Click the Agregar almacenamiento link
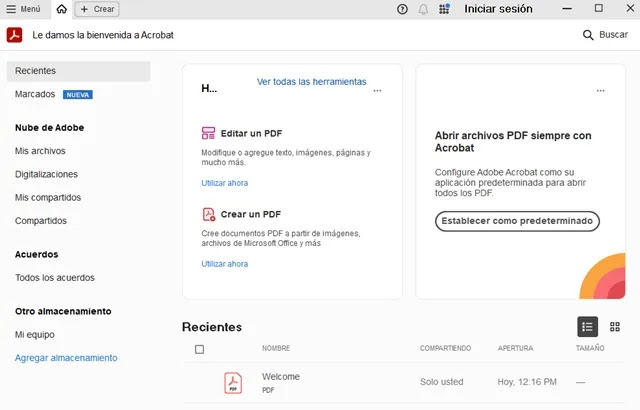640x410 pixels. [x=66, y=358]
